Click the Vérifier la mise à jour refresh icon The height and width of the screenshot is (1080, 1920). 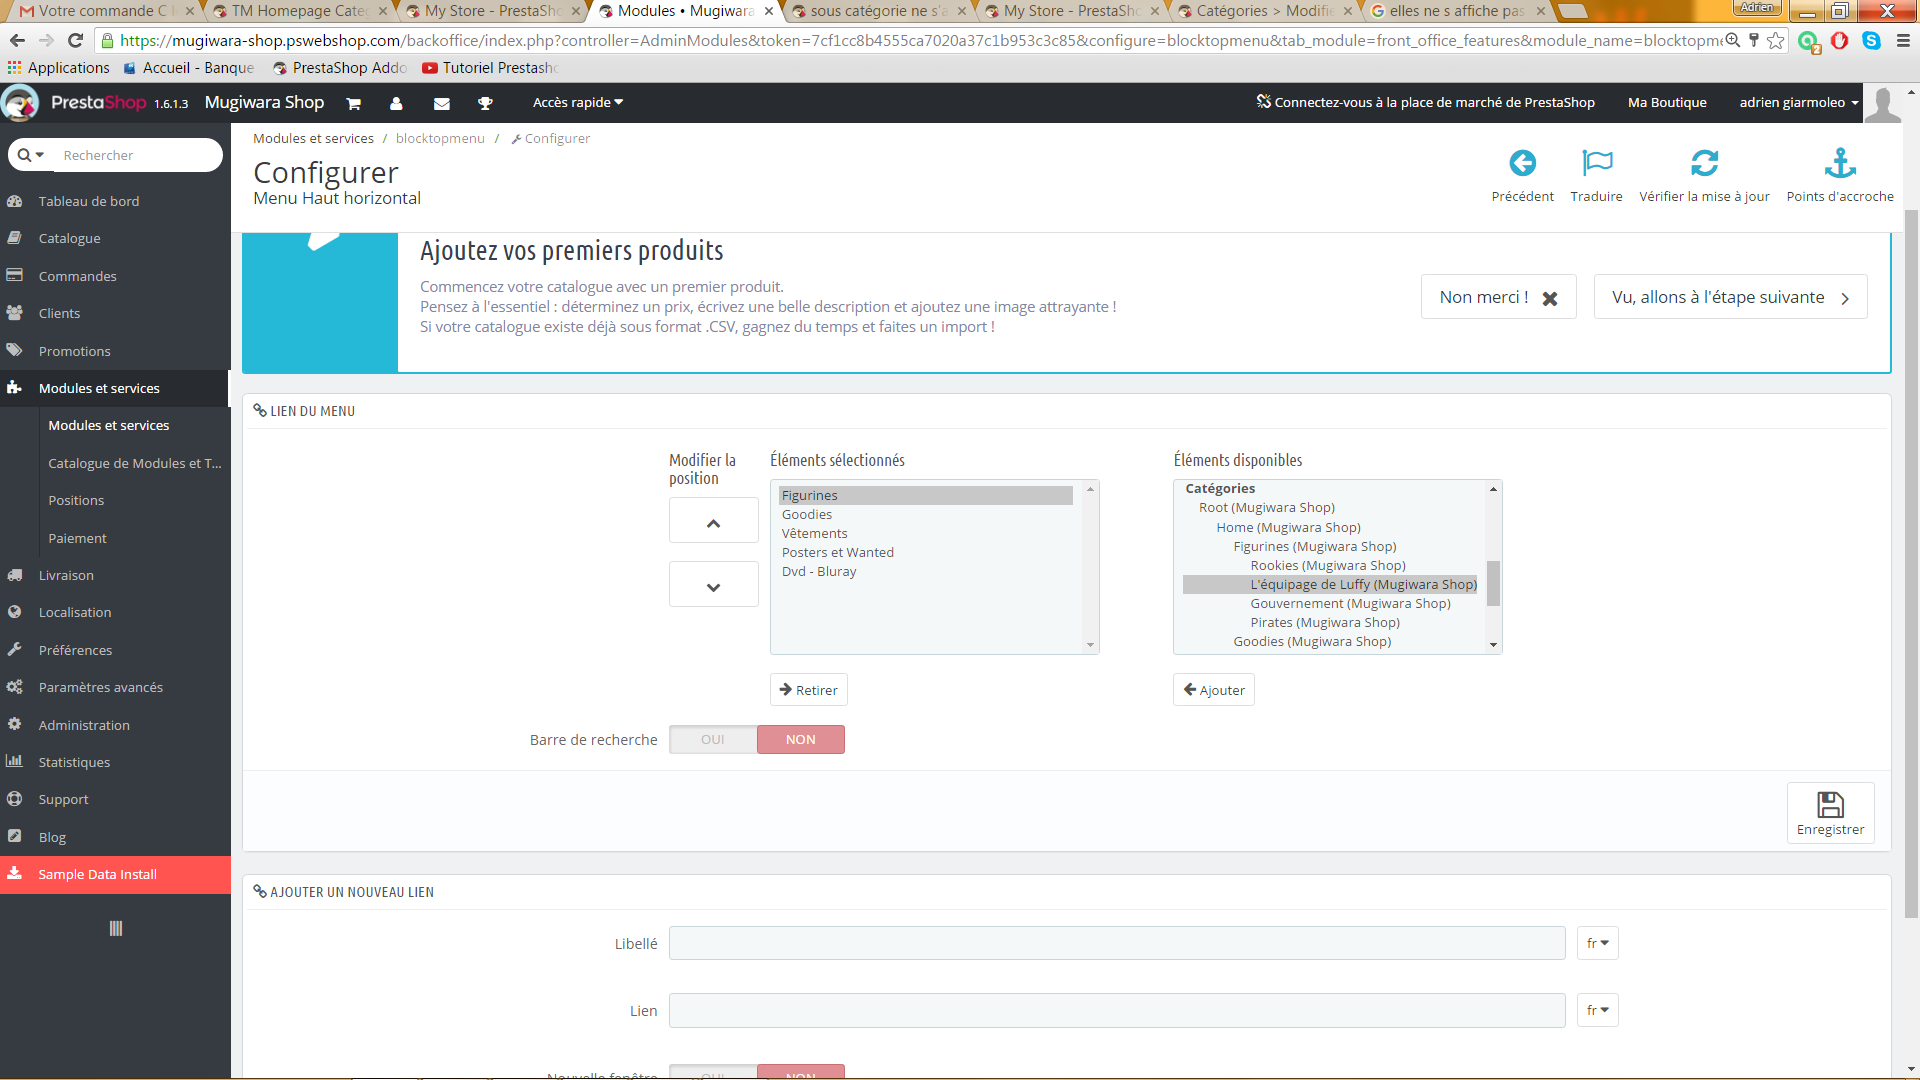(x=1704, y=163)
